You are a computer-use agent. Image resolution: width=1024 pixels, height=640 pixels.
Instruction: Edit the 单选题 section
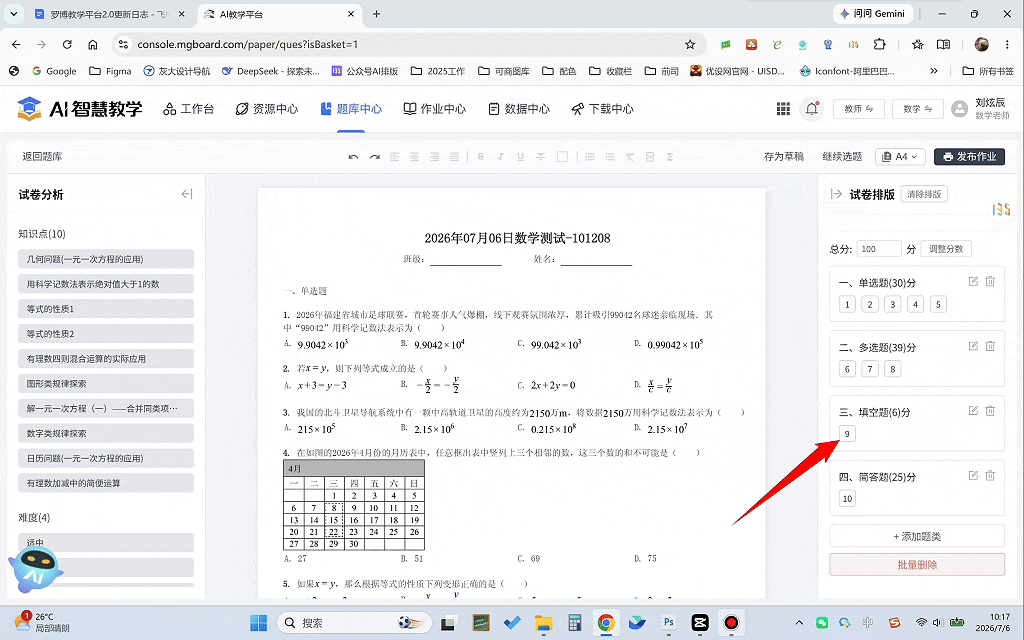(973, 281)
